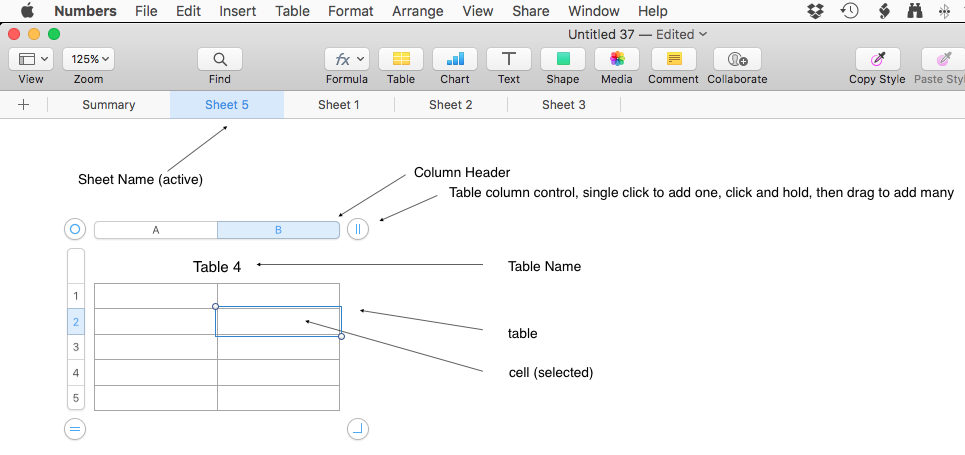Insert a Chart from toolbar
The width and height of the screenshot is (965, 455).
pos(455,59)
